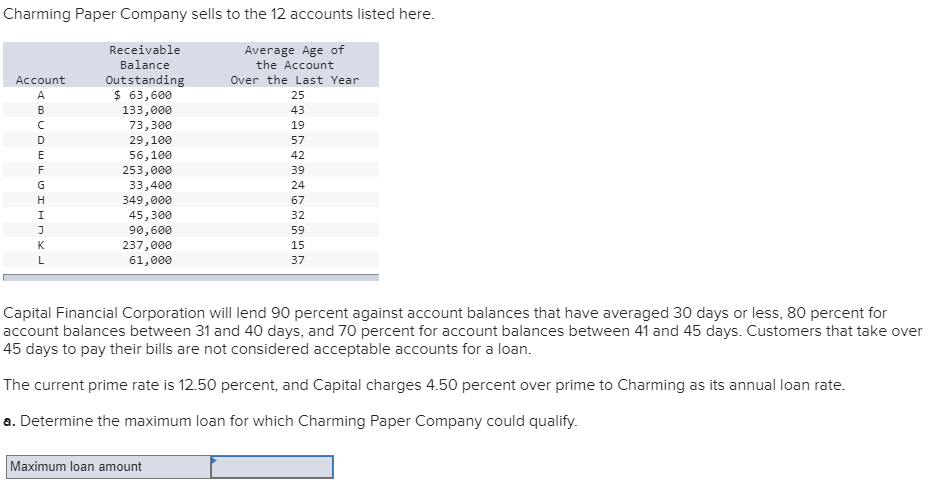Viewport: 935px width, 487px height.
Task: Click the blue corner marker in answer box
Action: [214, 460]
